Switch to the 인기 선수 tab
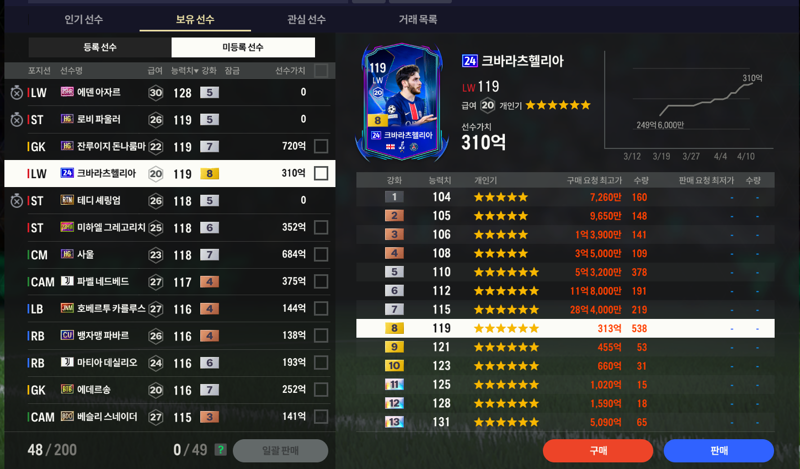 [84, 19]
